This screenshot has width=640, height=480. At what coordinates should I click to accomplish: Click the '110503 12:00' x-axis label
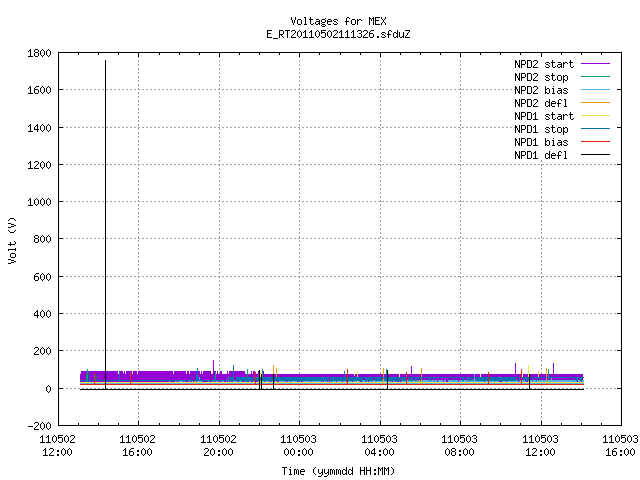click(540, 446)
